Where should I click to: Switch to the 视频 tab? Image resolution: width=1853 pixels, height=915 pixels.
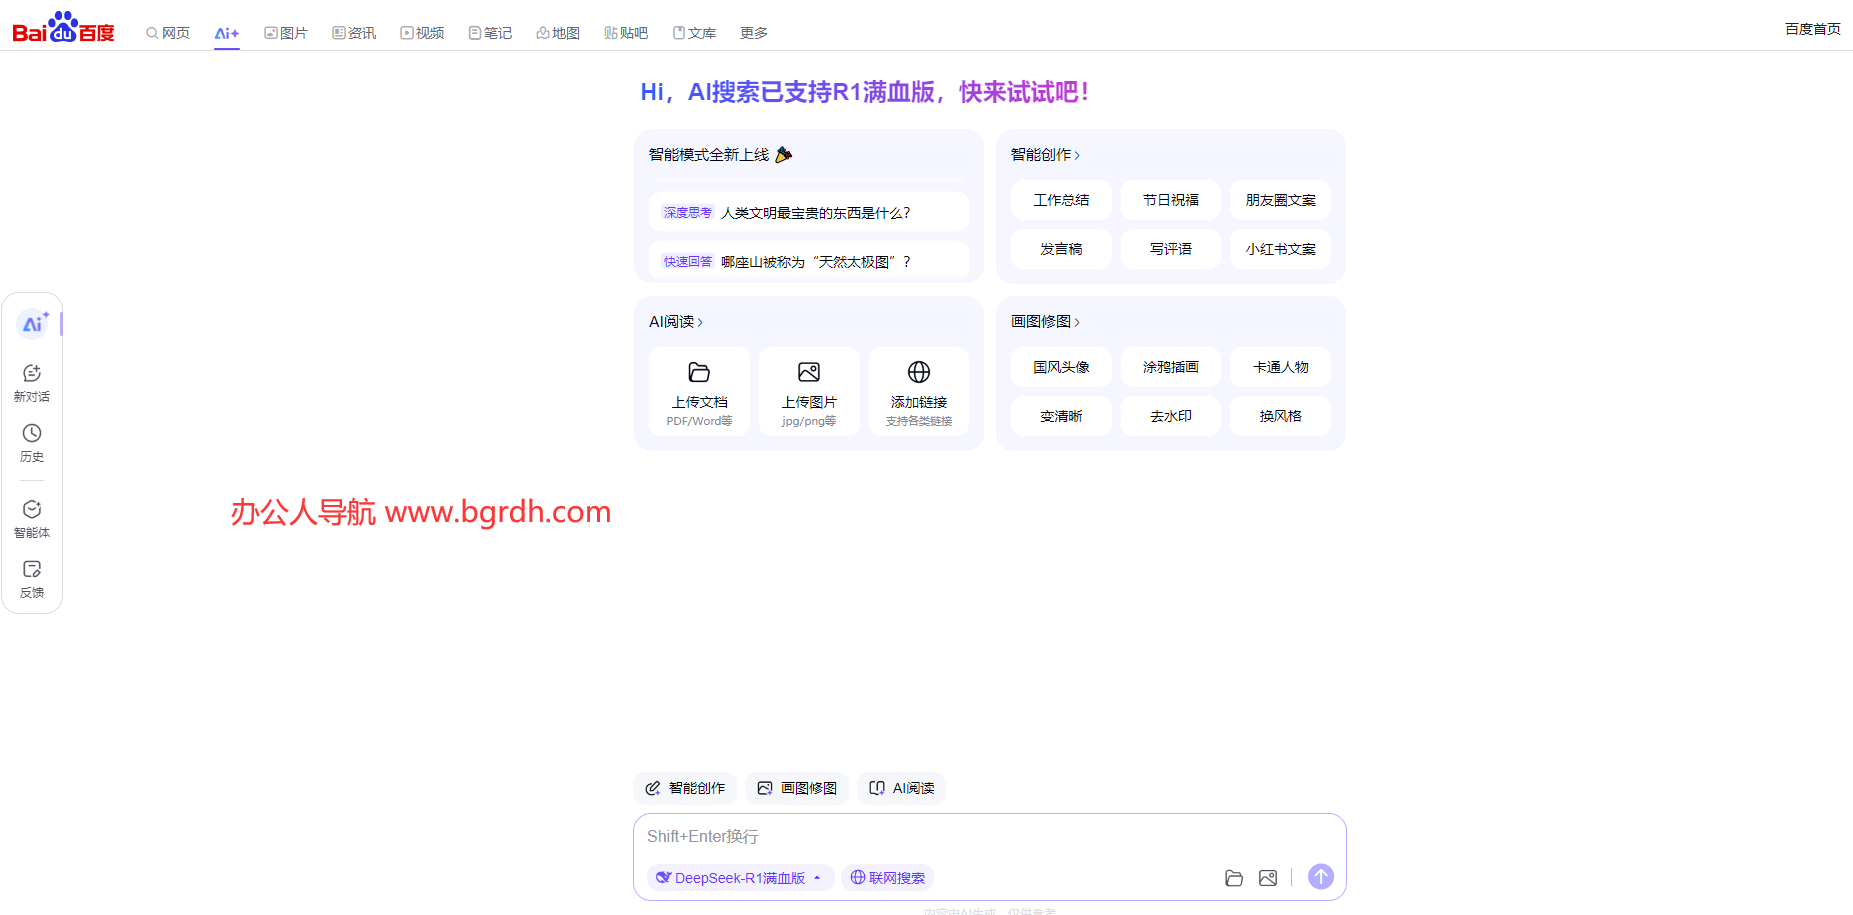[x=422, y=32]
